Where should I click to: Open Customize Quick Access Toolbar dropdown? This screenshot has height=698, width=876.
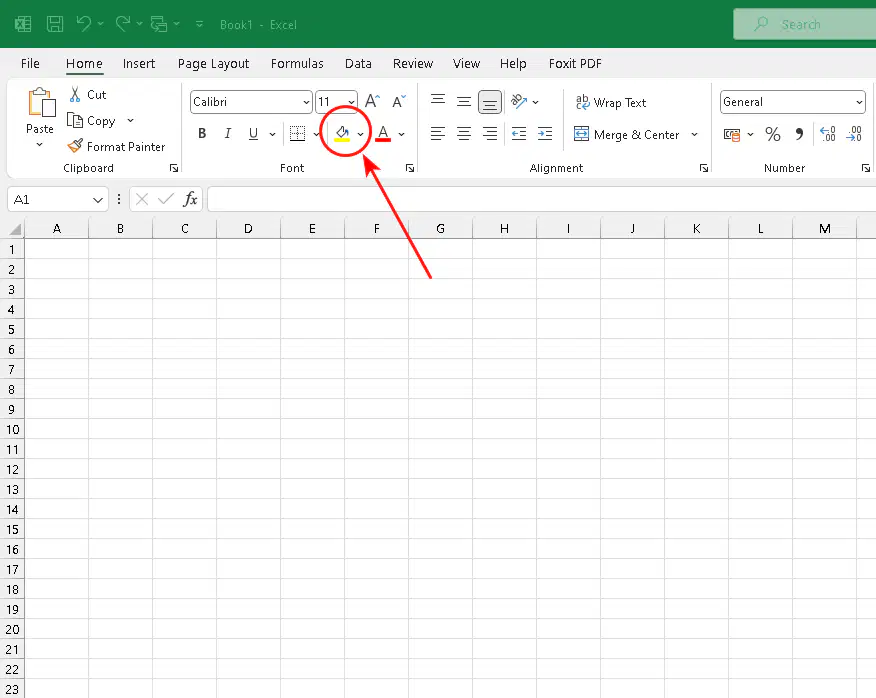click(x=199, y=24)
